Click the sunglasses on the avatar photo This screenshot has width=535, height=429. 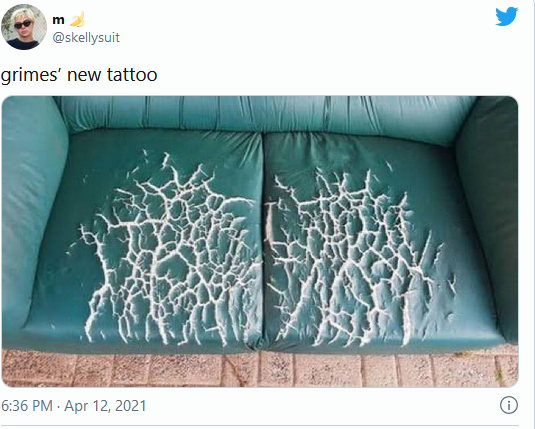23,24
